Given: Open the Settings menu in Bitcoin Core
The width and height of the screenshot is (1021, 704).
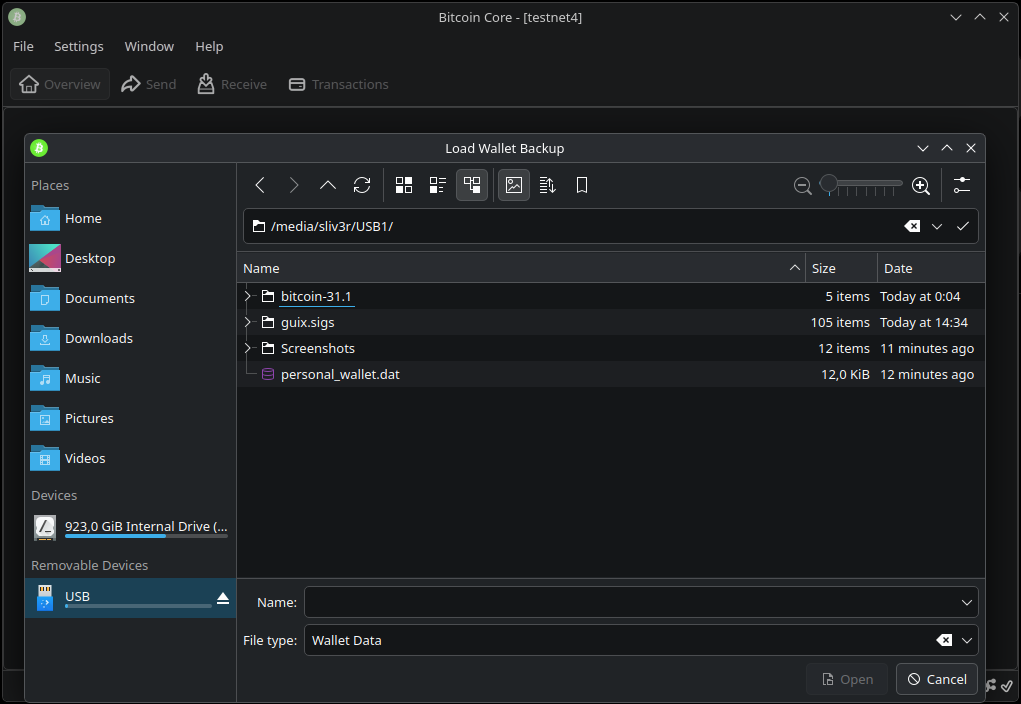Looking at the screenshot, I should click(79, 46).
